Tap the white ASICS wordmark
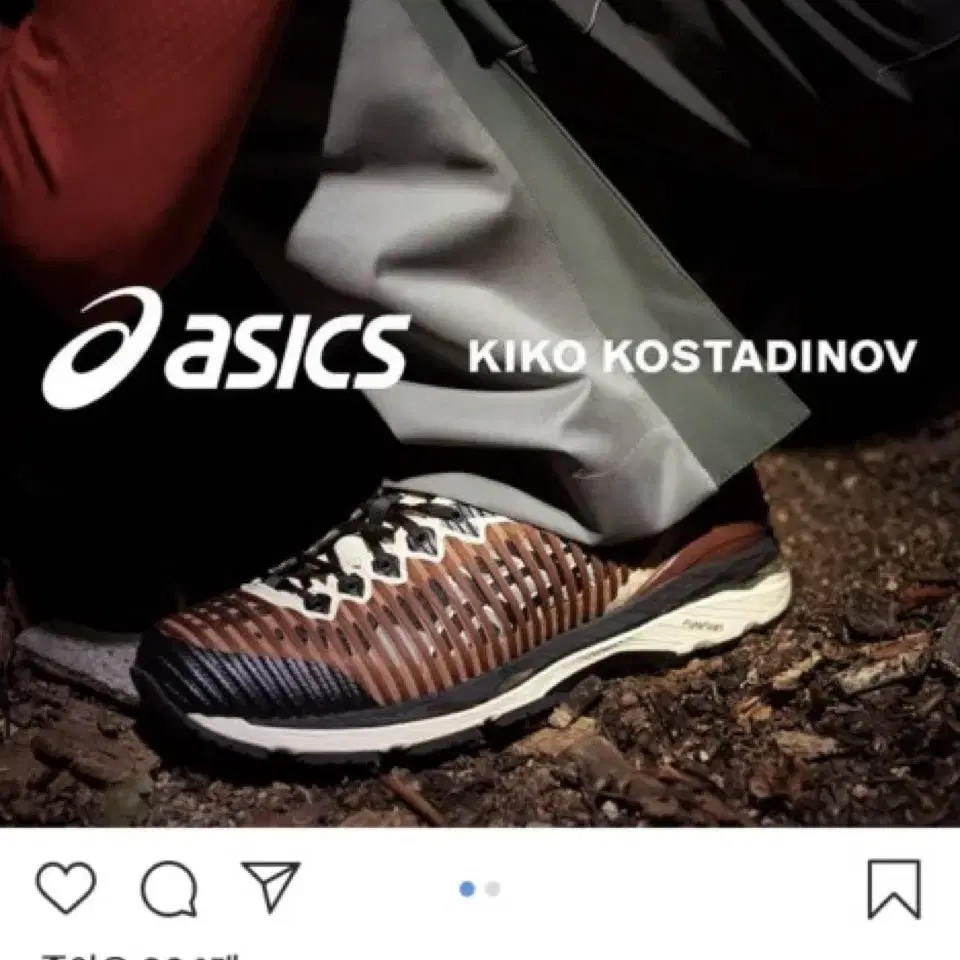Viewport: 960px width, 960px height. click(286, 351)
